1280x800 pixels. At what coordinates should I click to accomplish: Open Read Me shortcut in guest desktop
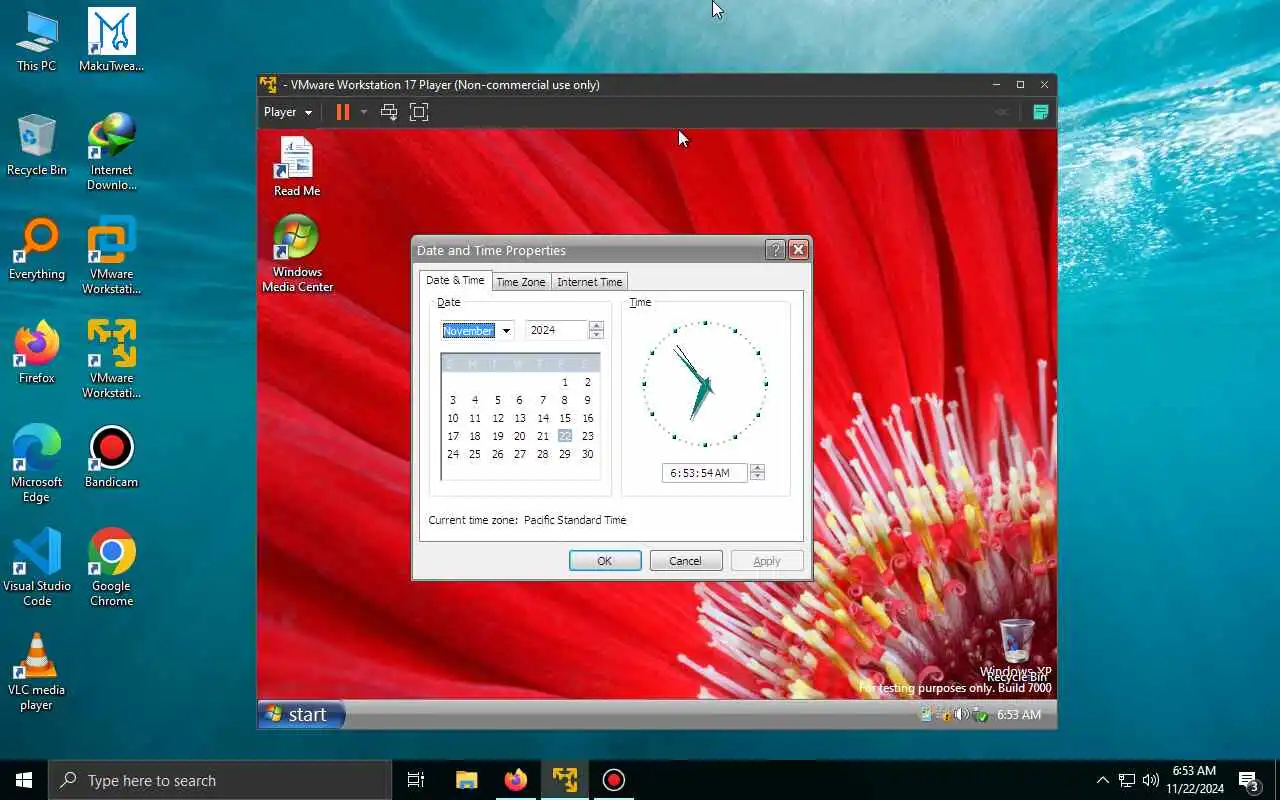(x=297, y=167)
